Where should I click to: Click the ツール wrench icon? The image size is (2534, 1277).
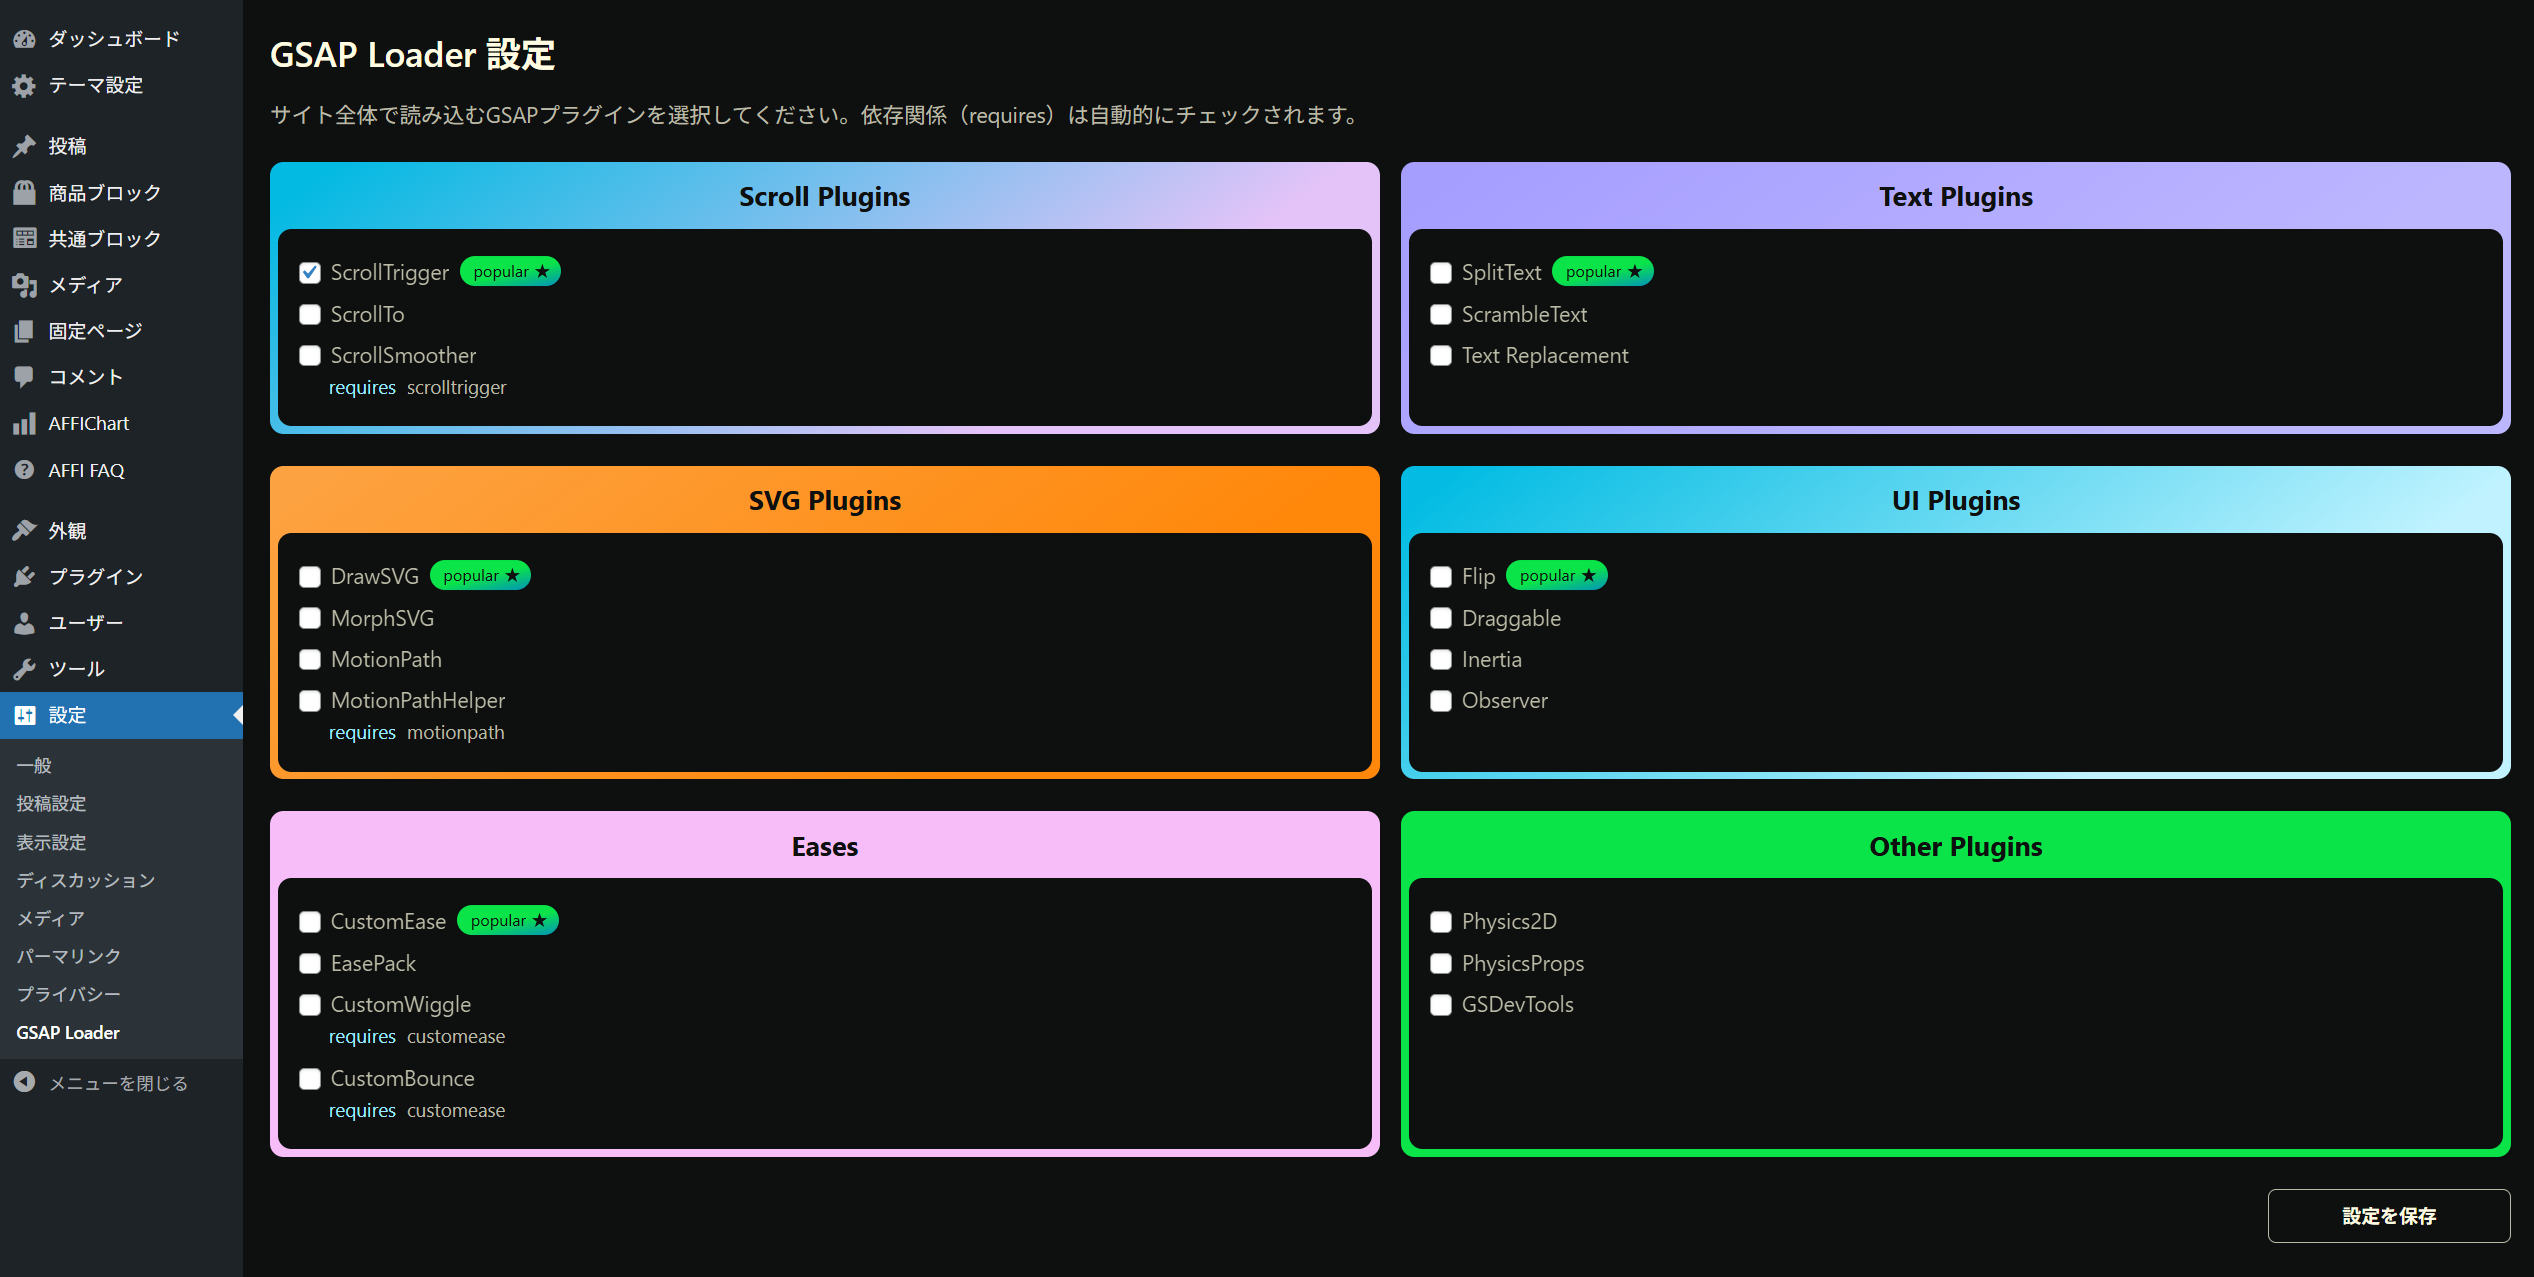(x=24, y=669)
